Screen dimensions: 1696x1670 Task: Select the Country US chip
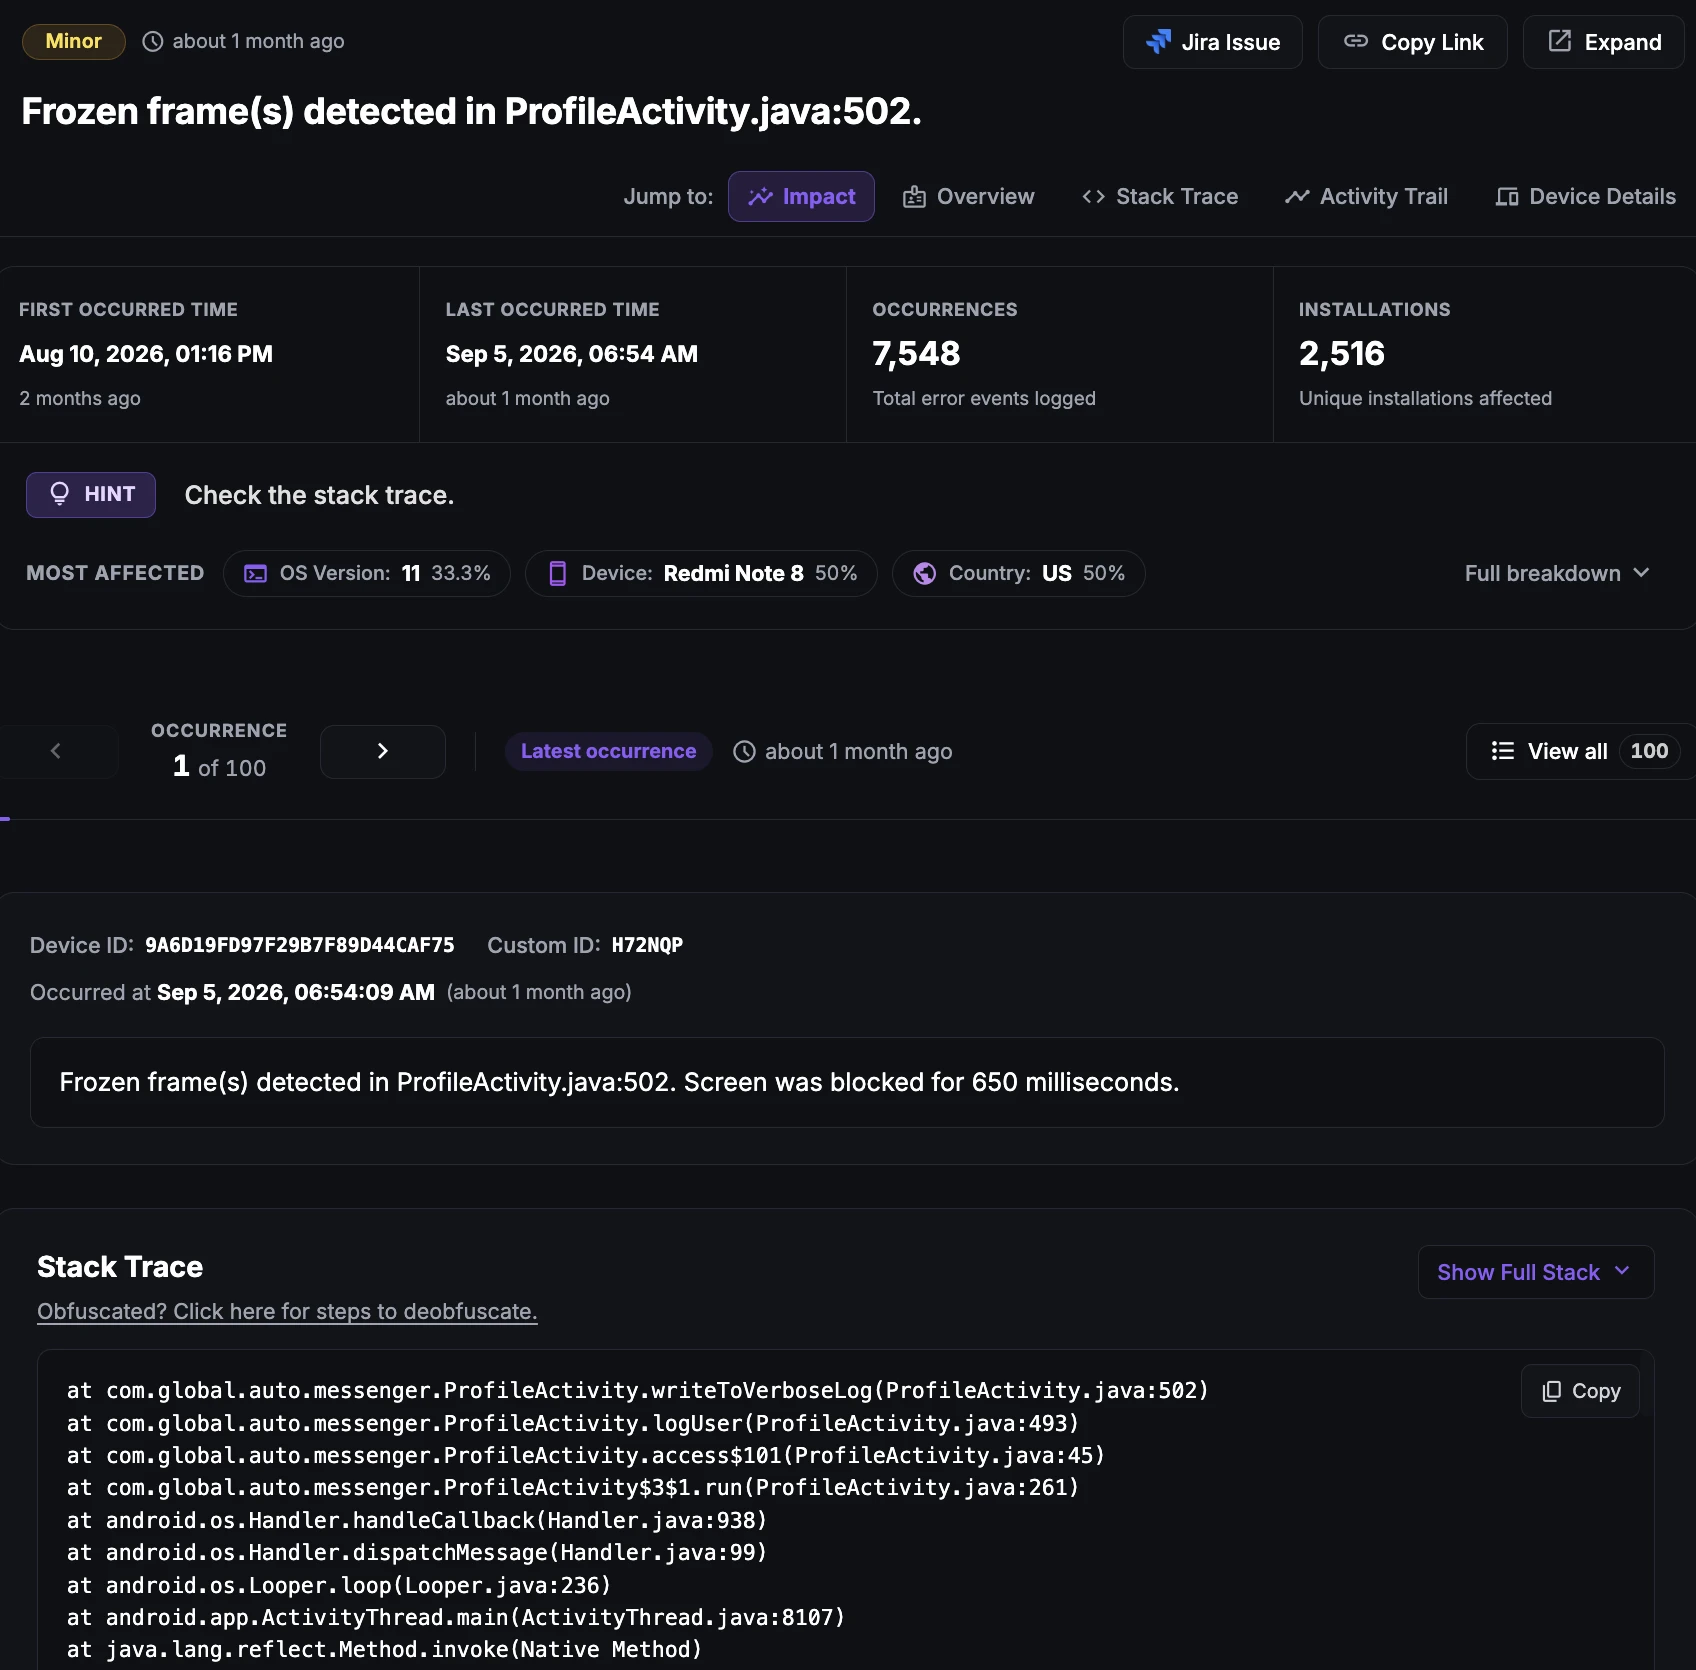(x=1019, y=573)
